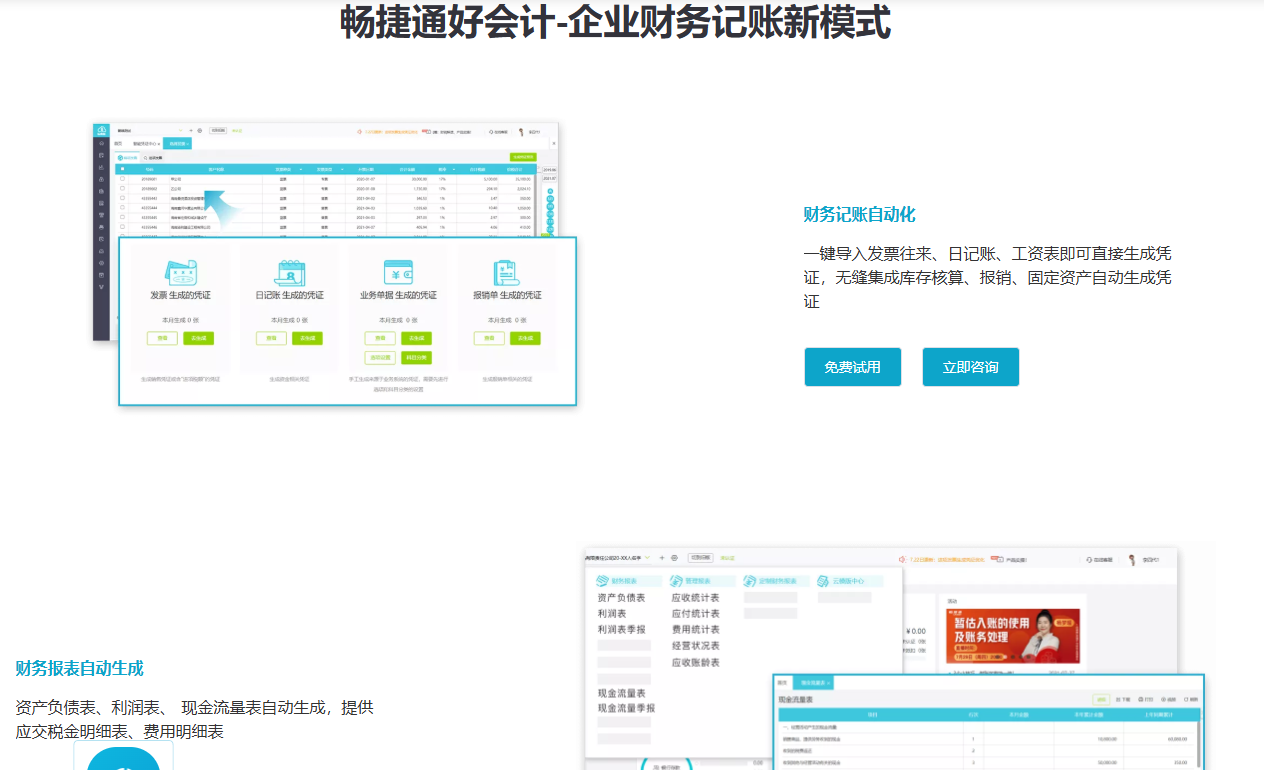Click the green 去生成 button in the 日记账 card

(308, 338)
